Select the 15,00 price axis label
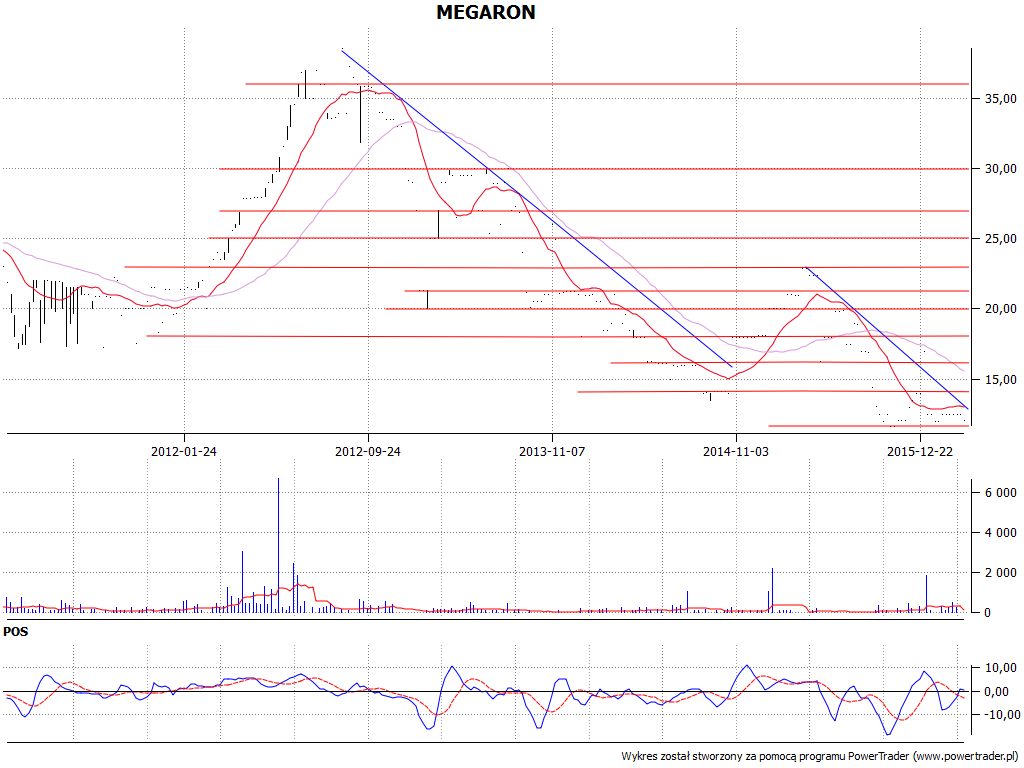 coord(1001,379)
